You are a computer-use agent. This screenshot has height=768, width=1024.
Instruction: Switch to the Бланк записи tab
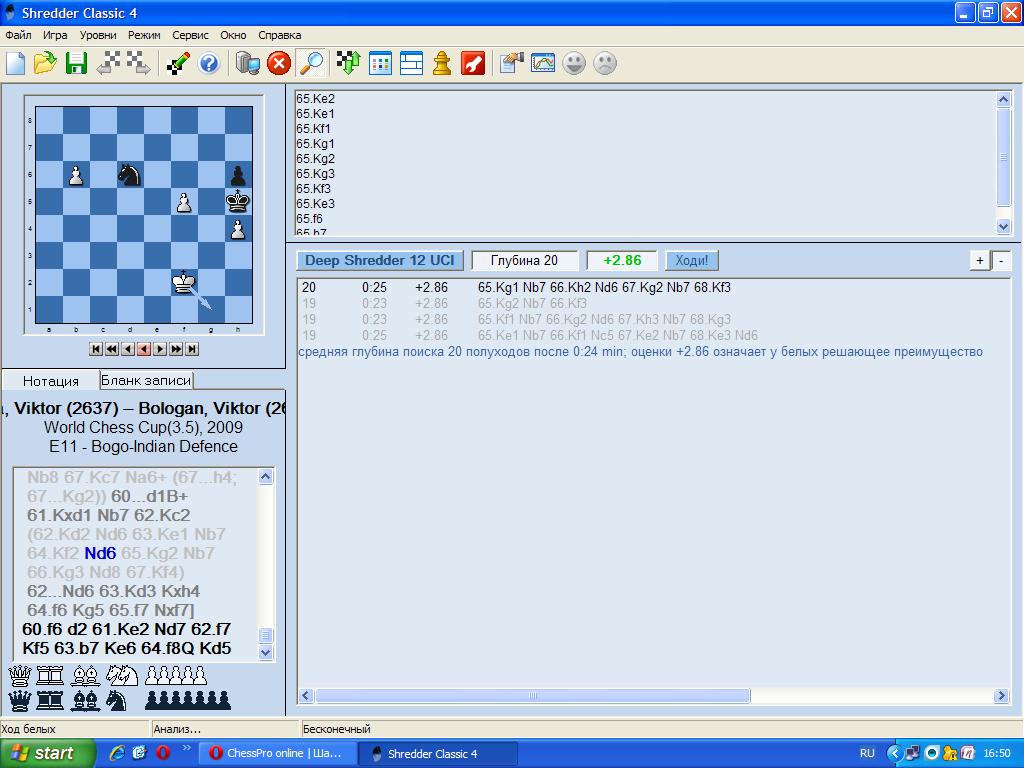[146, 380]
